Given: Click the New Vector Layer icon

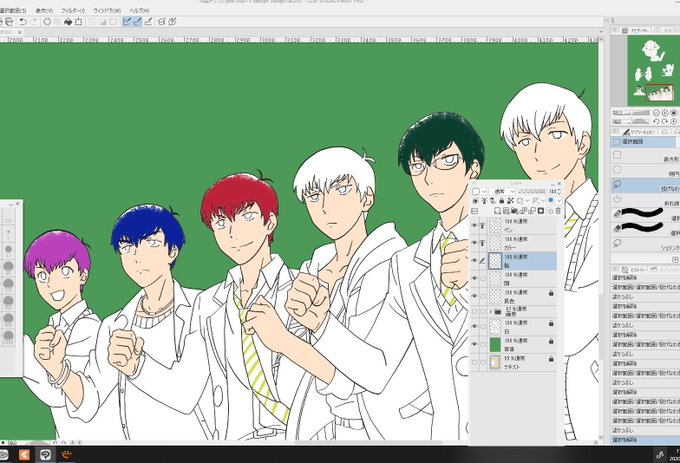Looking at the screenshot, I should coord(506,211).
